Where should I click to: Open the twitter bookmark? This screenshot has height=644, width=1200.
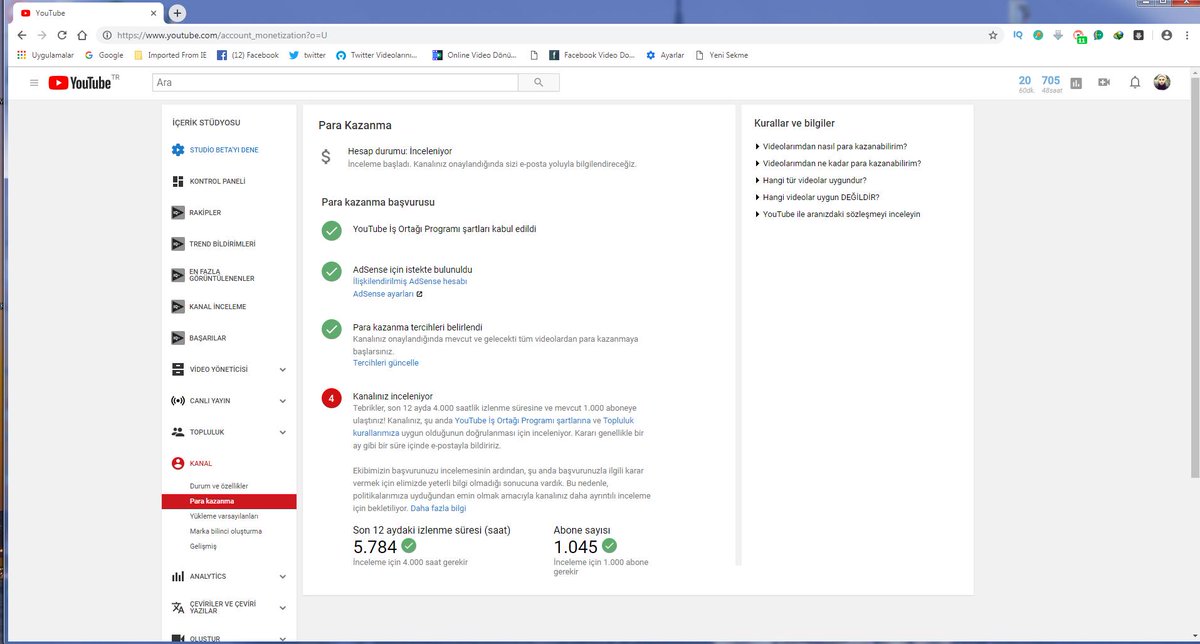pos(307,55)
